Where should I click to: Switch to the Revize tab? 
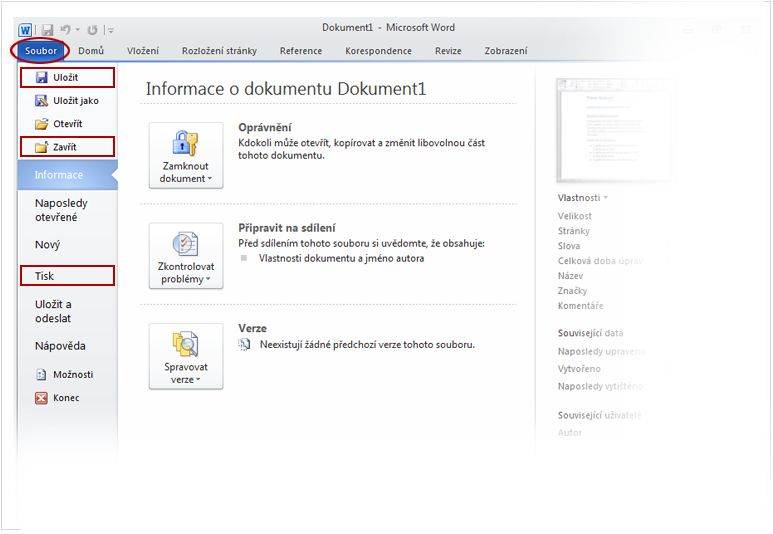pyautogui.click(x=448, y=50)
